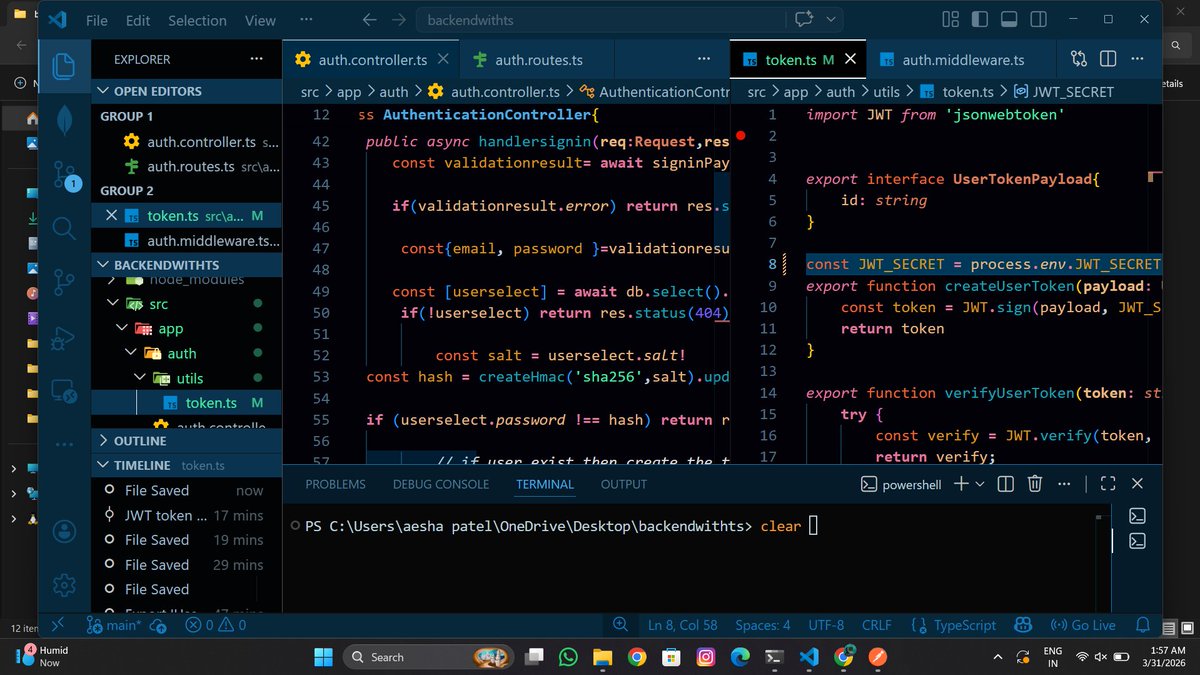Open the Edit menu

click(138, 20)
